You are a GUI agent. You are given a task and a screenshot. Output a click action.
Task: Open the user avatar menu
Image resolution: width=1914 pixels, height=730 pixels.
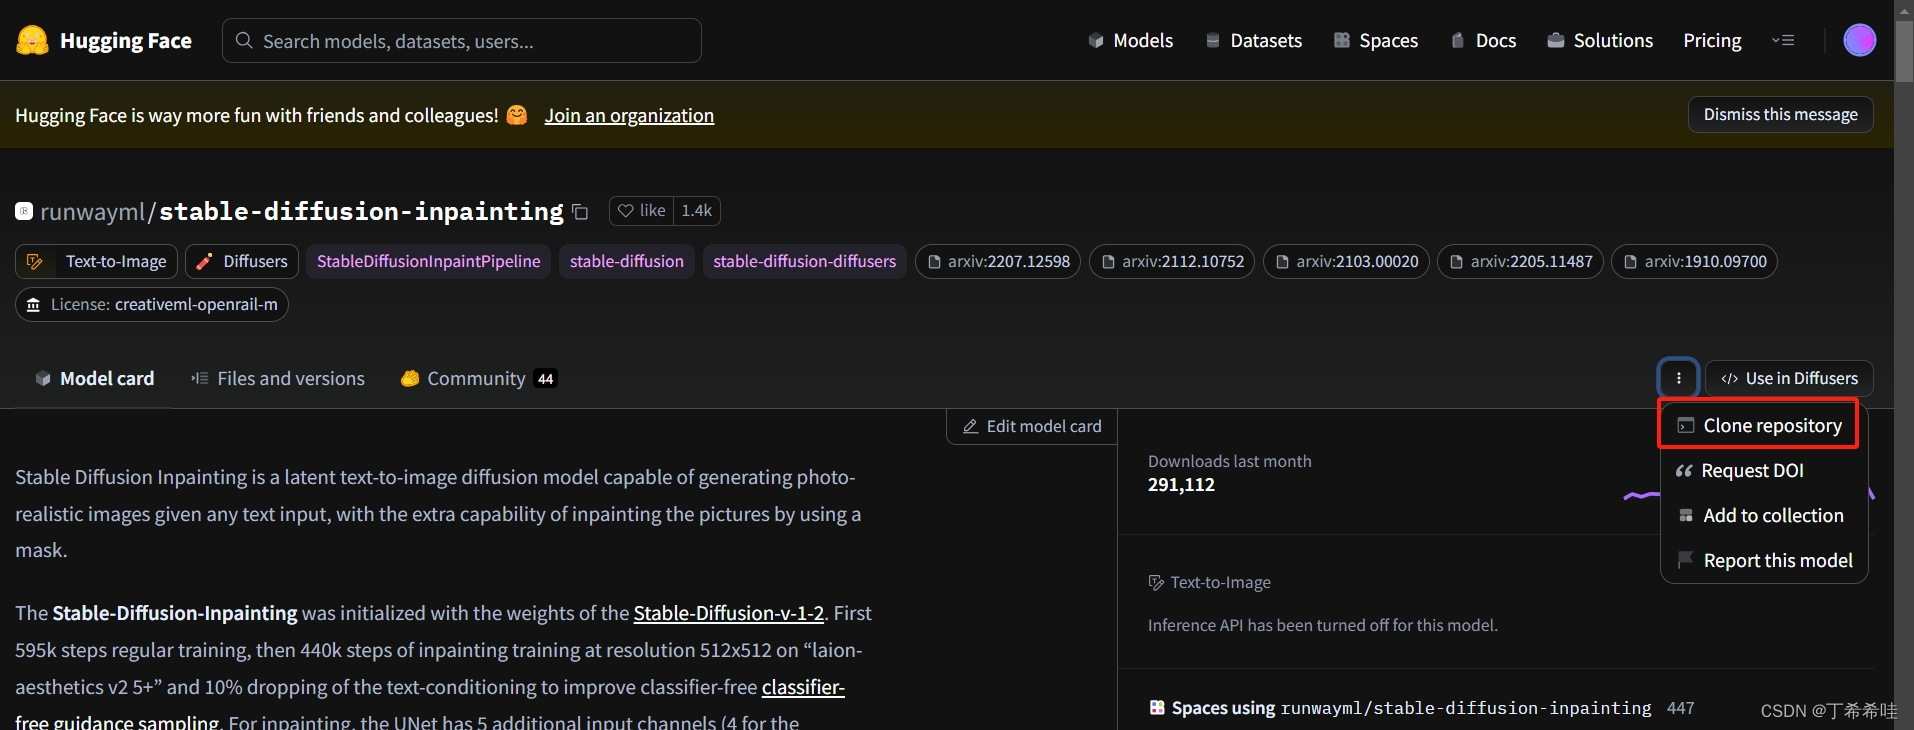pyautogui.click(x=1860, y=40)
